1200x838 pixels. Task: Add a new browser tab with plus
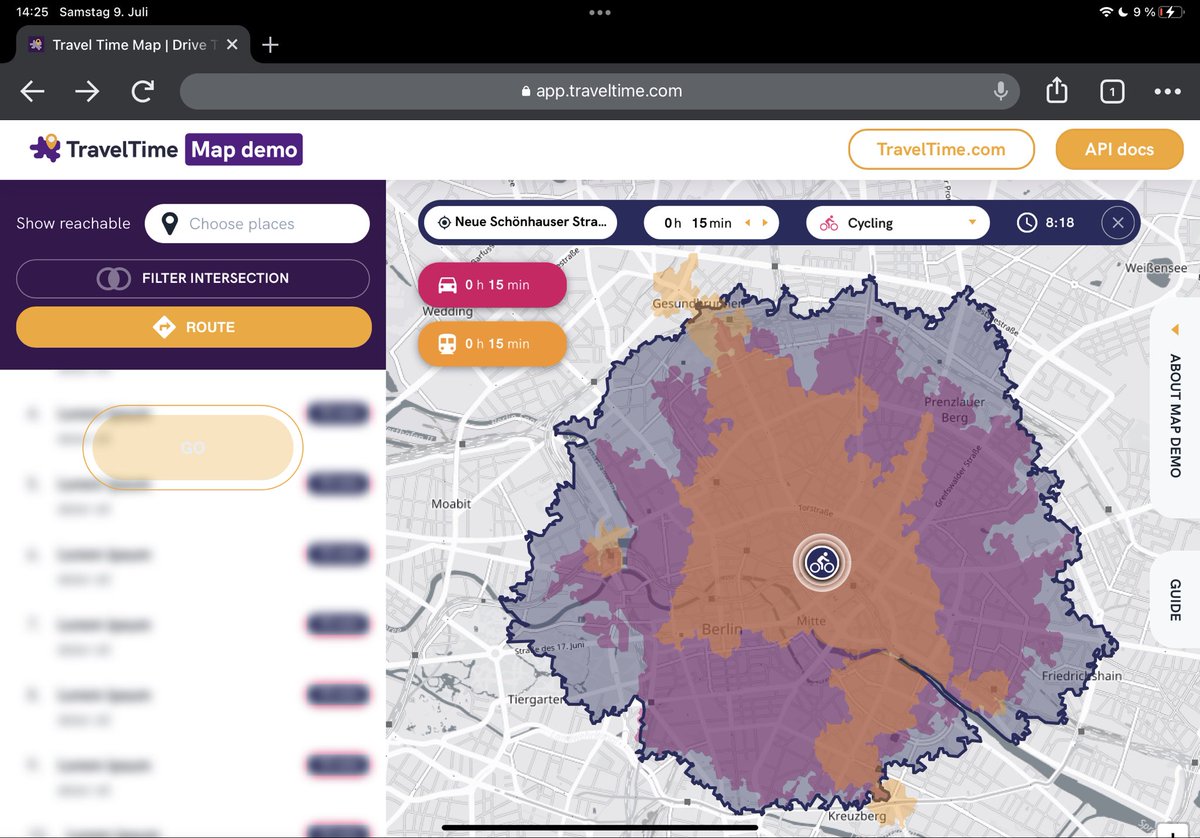[x=270, y=45]
